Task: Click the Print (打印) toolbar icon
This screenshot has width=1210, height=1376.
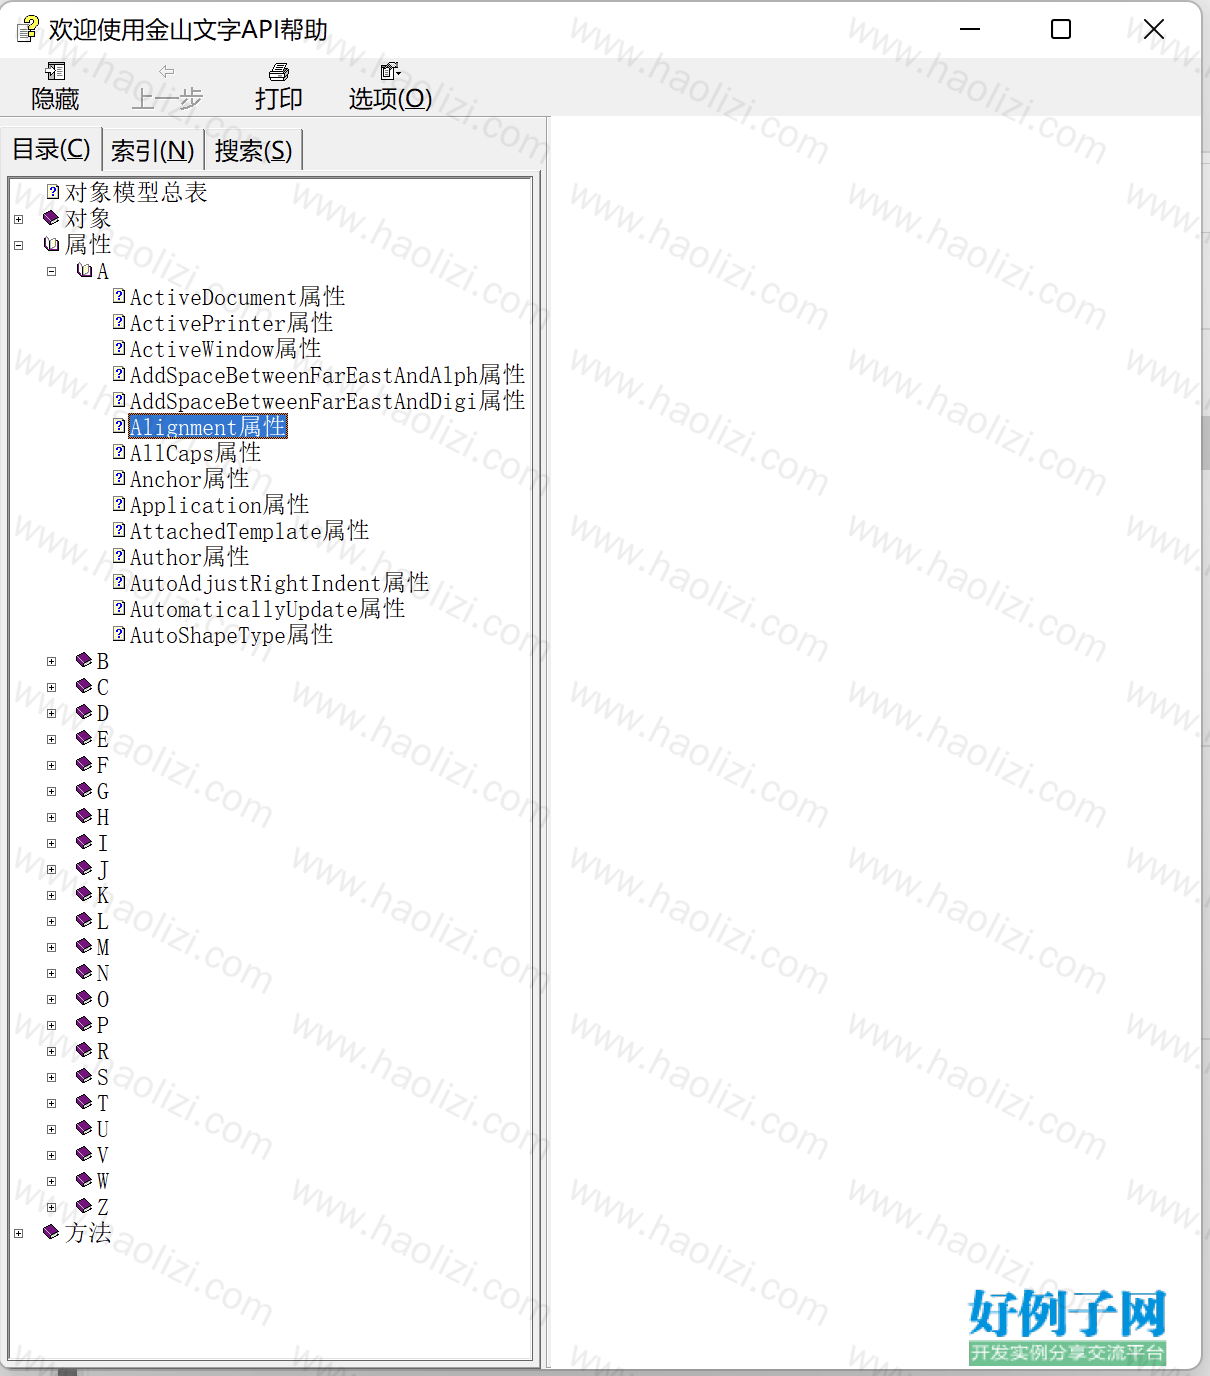Action: [279, 71]
